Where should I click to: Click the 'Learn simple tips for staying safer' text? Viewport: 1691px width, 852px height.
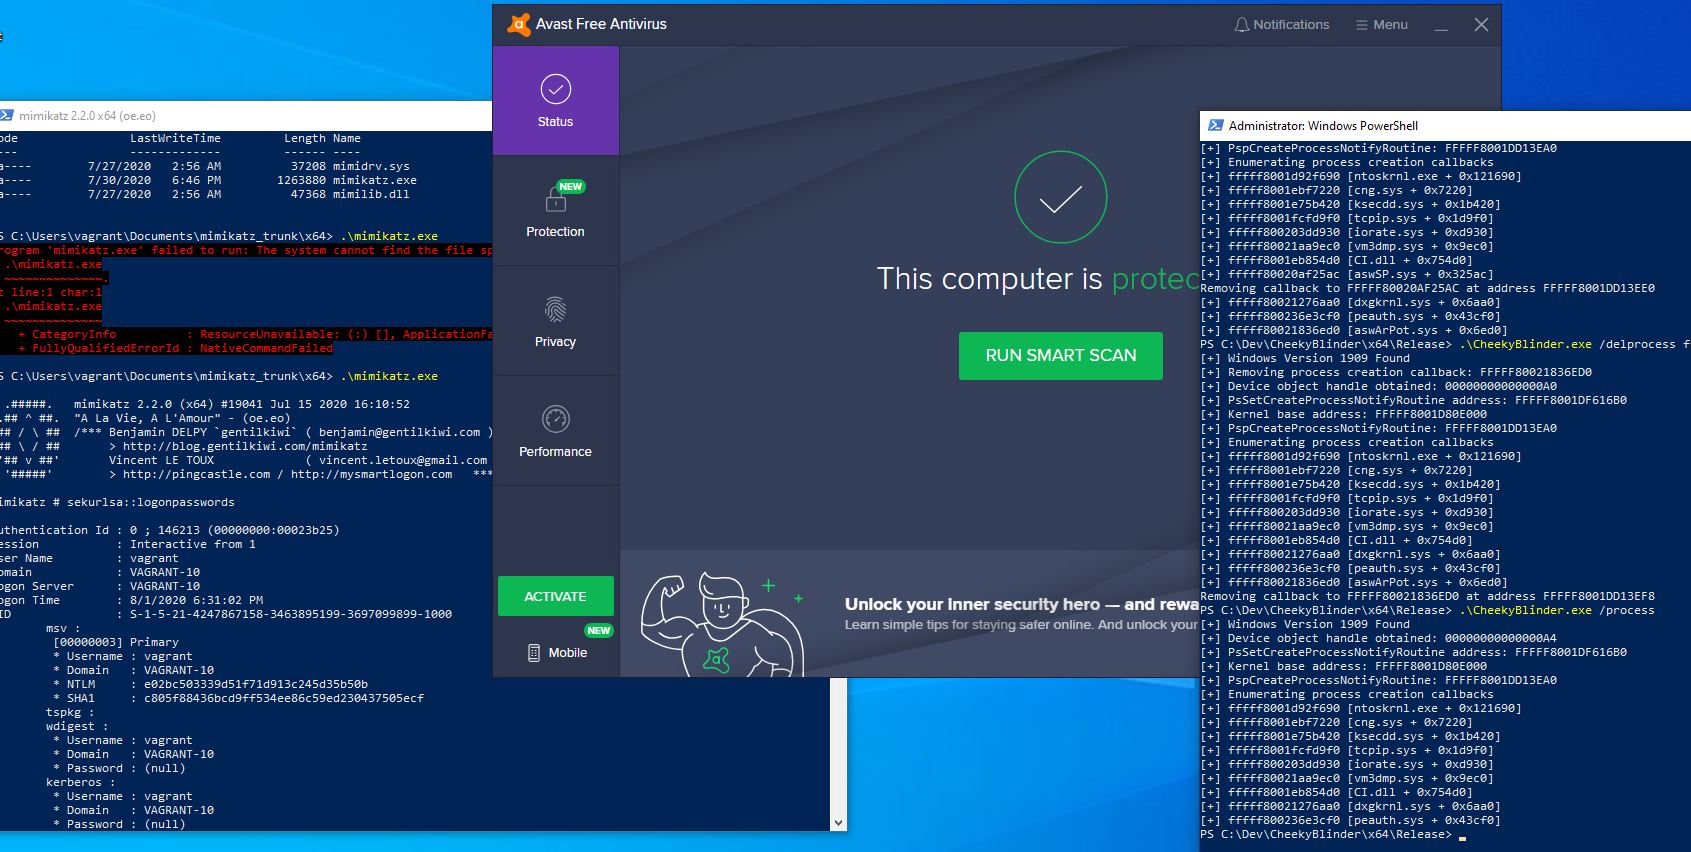click(x=1021, y=625)
